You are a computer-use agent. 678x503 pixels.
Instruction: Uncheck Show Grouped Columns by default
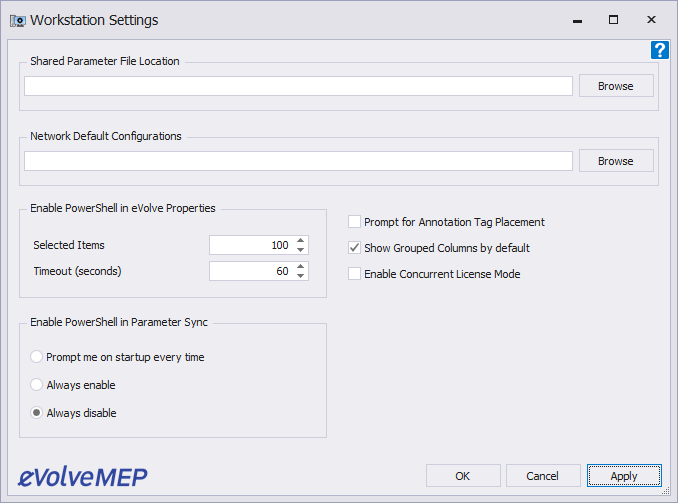click(x=354, y=248)
